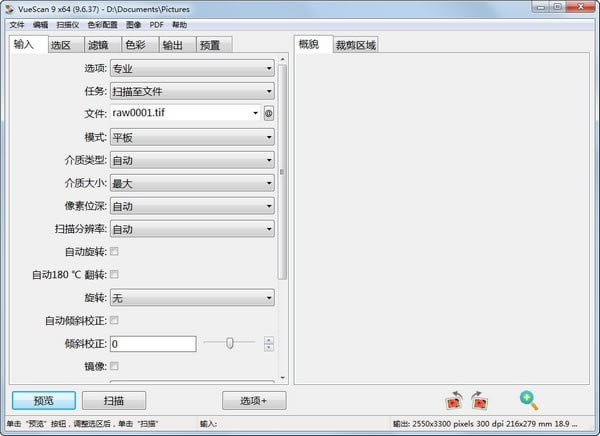
Task: Toggle the 自动倾斜校正 checkbox
Action: (114, 320)
